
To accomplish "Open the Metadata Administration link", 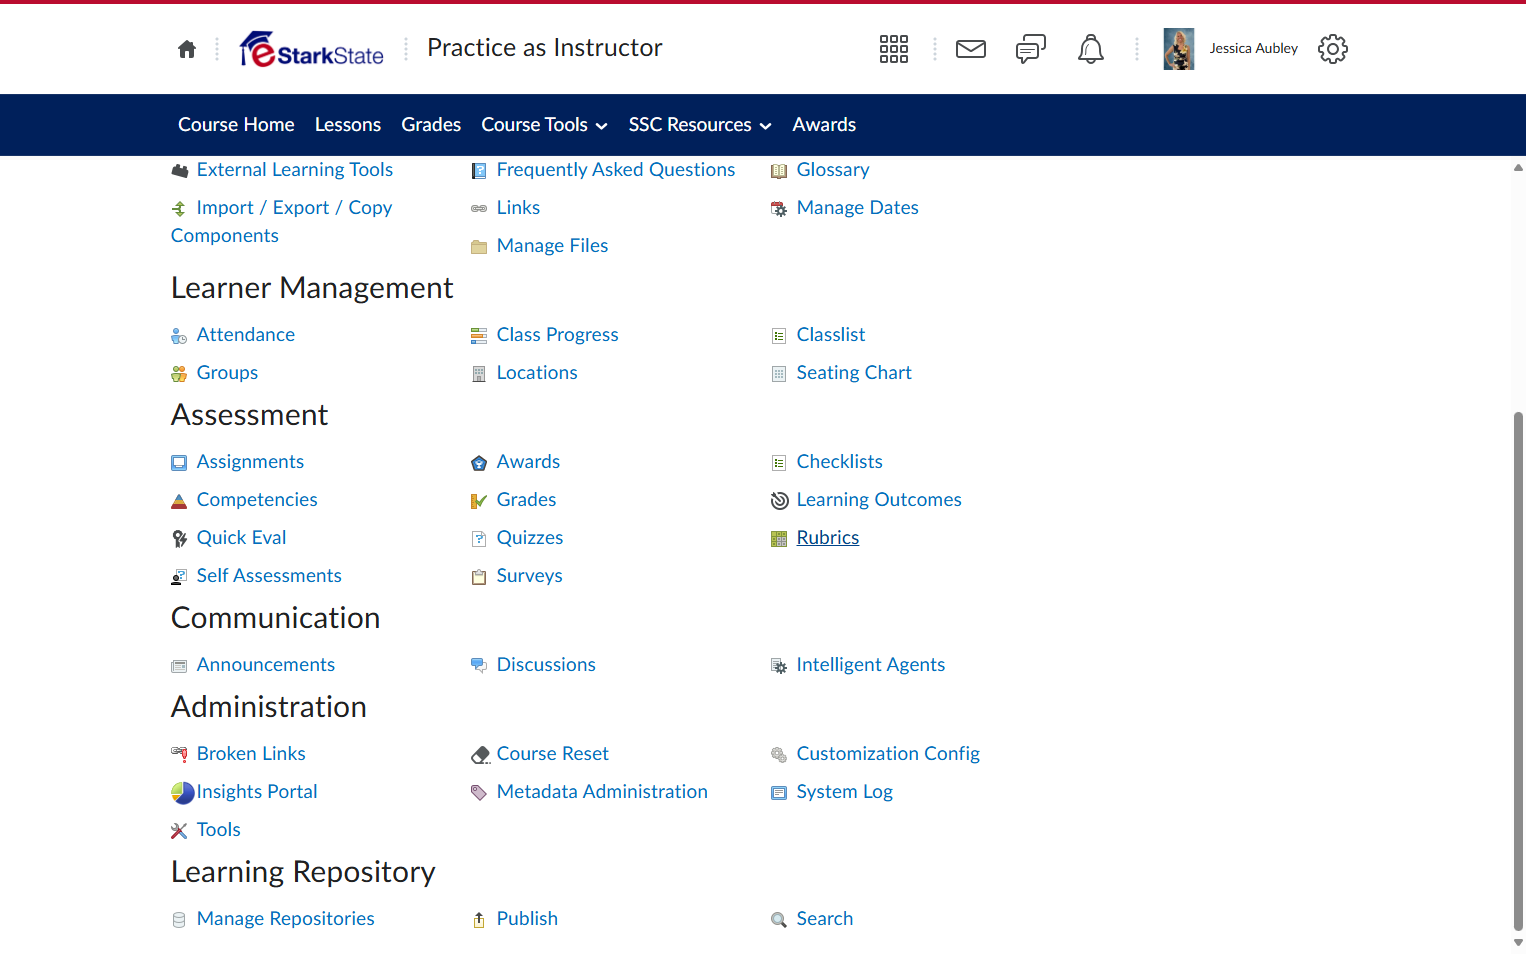I will tap(602, 792).
